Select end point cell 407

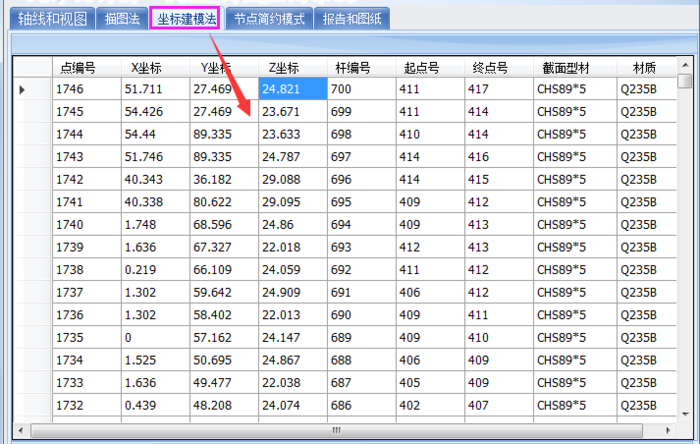pos(499,405)
